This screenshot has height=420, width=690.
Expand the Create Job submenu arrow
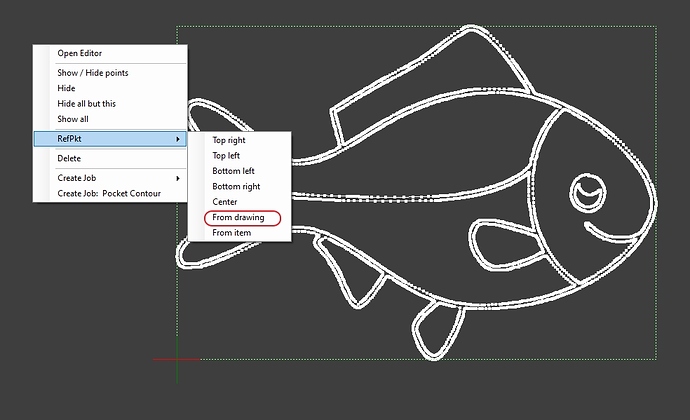[179, 178]
